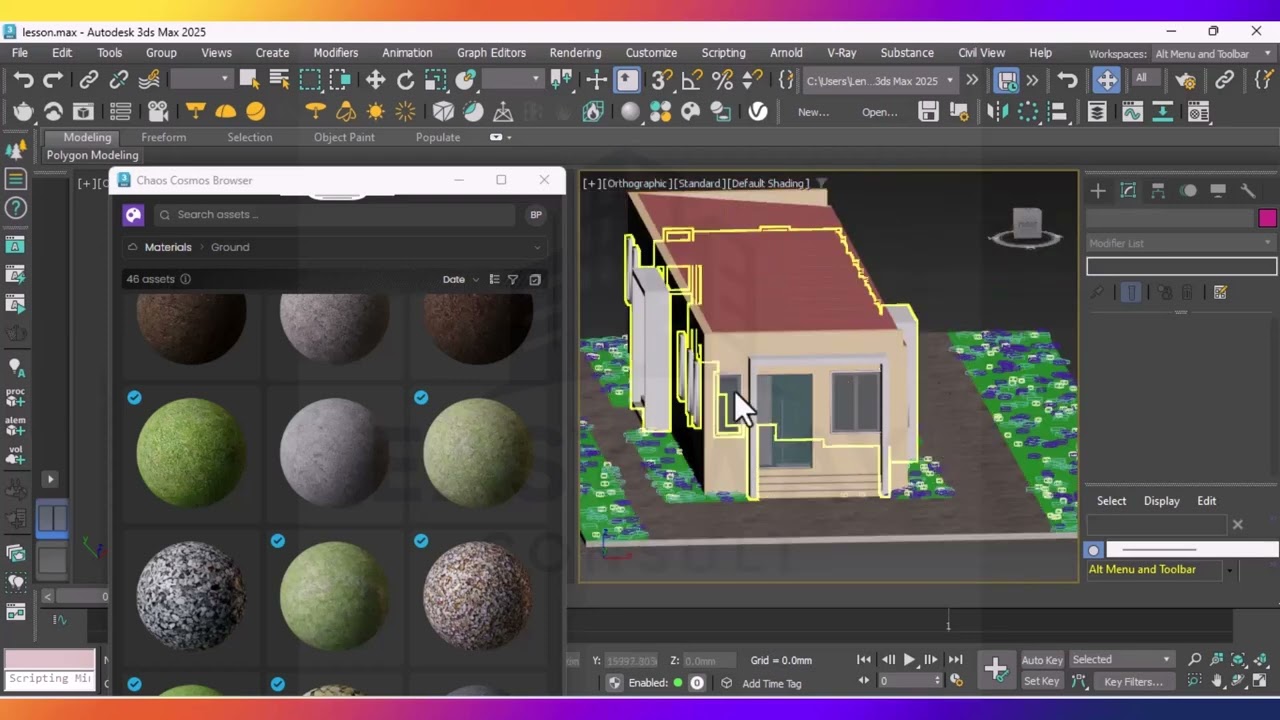The width and height of the screenshot is (1280, 720).
Task: Switch to the Object Paint ribbon tab
Action: tap(344, 137)
